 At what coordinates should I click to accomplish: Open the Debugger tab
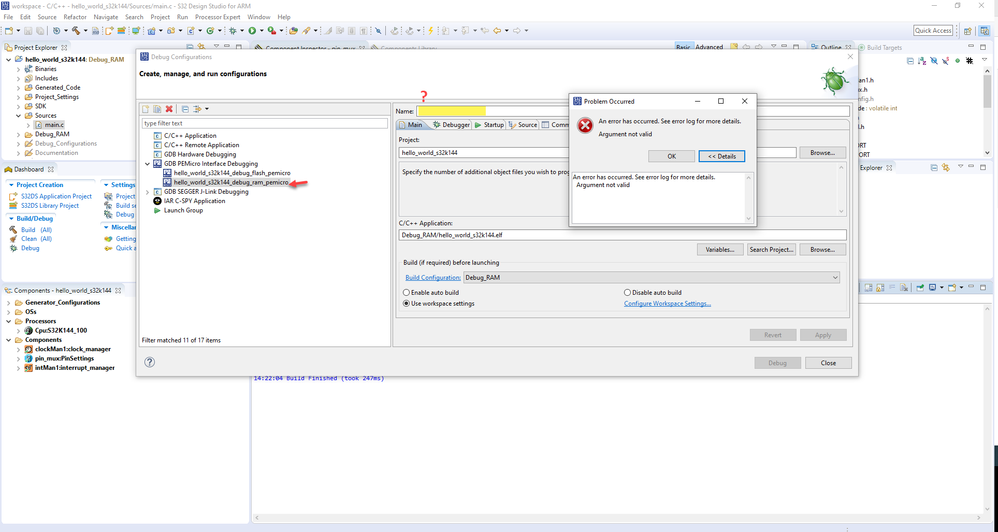point(451,125)
